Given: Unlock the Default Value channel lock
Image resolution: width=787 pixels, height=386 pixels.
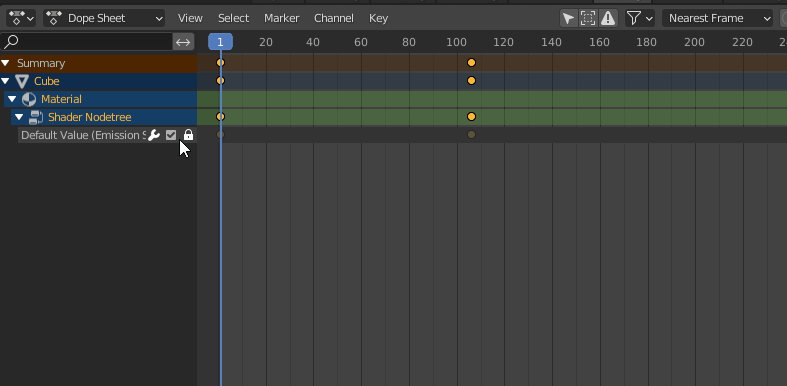Looking at the screenshot, I should tap(188, 135).
